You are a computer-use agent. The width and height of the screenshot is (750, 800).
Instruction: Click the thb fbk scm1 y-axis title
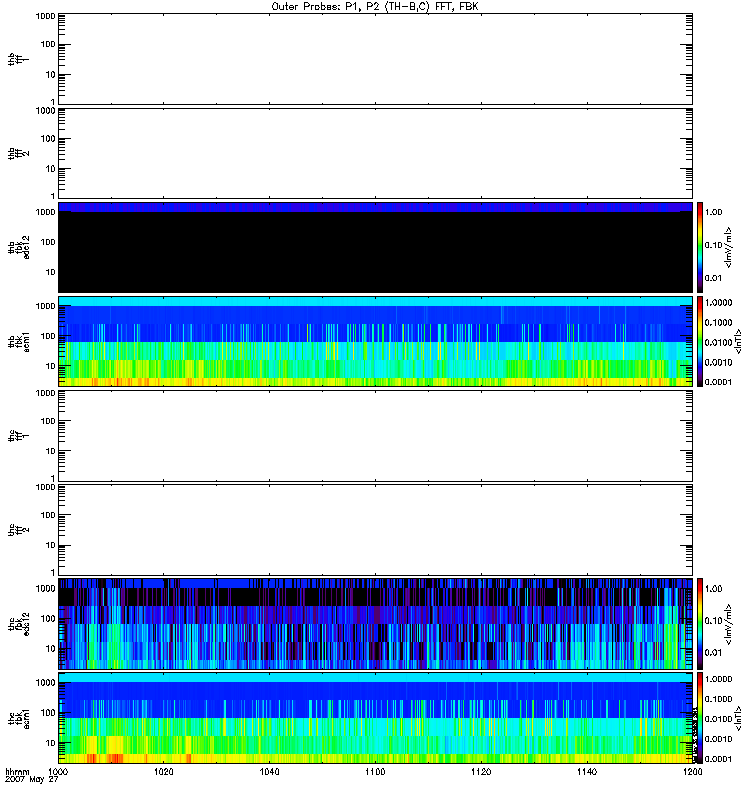[19, 341]
